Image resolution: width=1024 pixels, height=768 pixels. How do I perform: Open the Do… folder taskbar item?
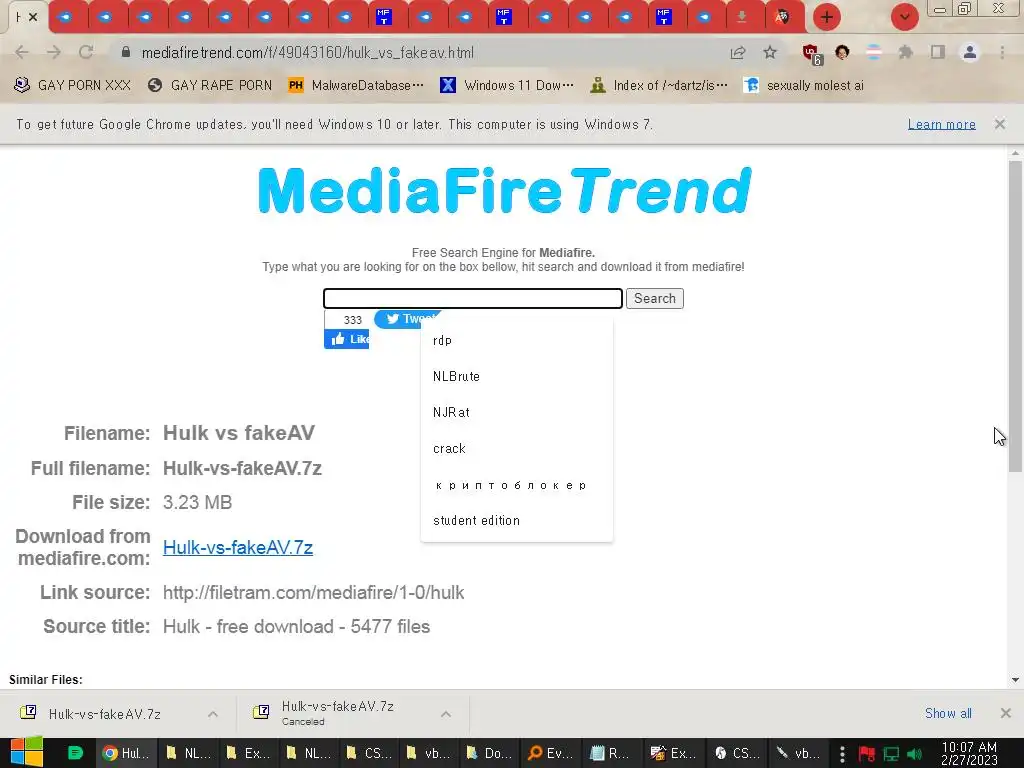[489, 753]
